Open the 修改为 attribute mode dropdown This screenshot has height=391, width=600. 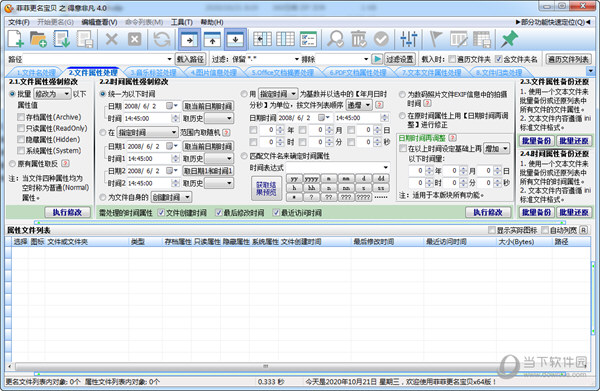click(x=52, y=94)
